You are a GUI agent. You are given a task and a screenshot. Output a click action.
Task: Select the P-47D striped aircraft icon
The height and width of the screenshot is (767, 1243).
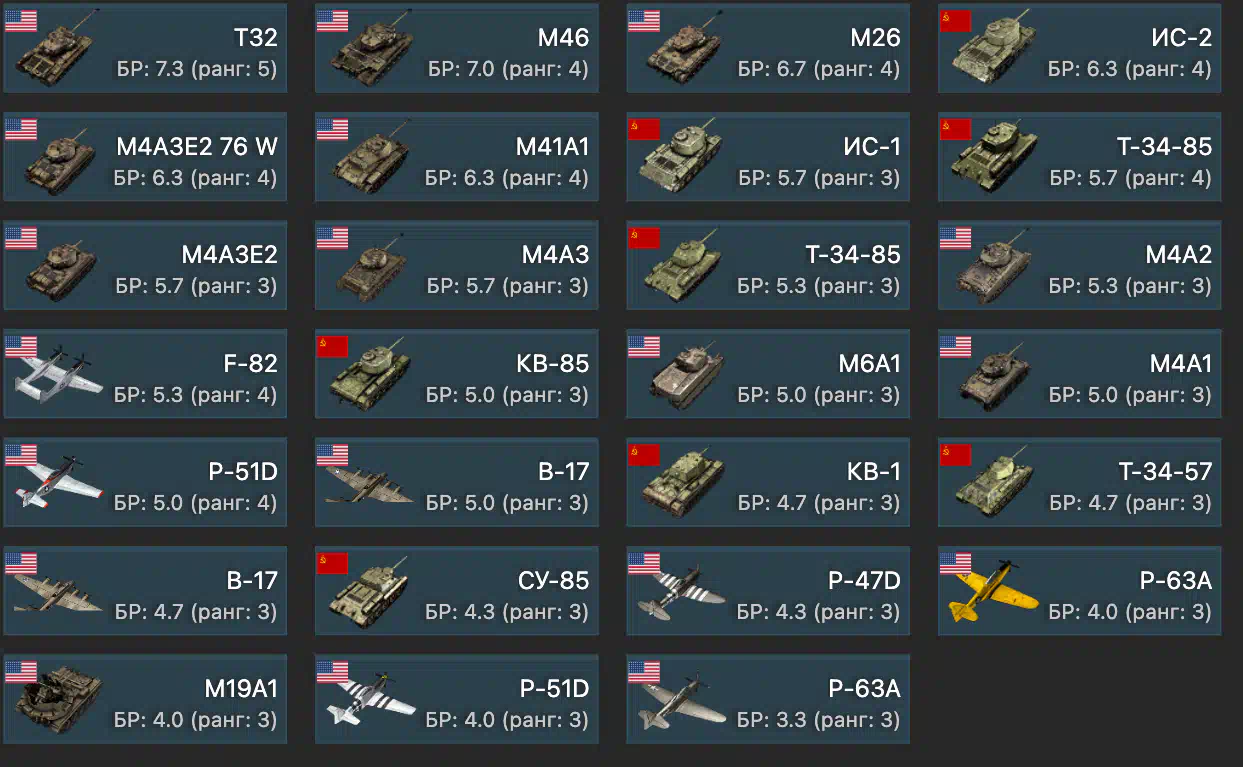(x=680, y=592)
